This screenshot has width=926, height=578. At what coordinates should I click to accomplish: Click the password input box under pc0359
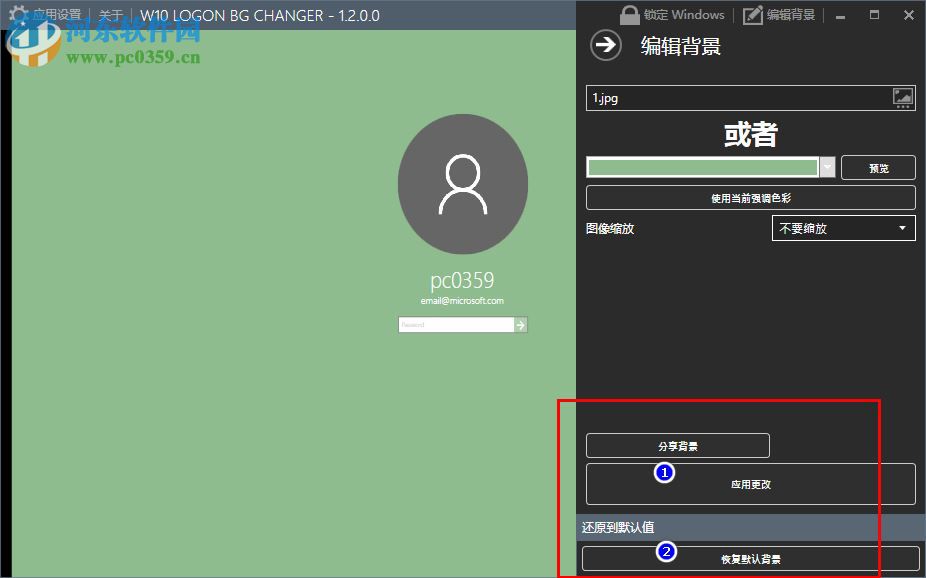455,324
